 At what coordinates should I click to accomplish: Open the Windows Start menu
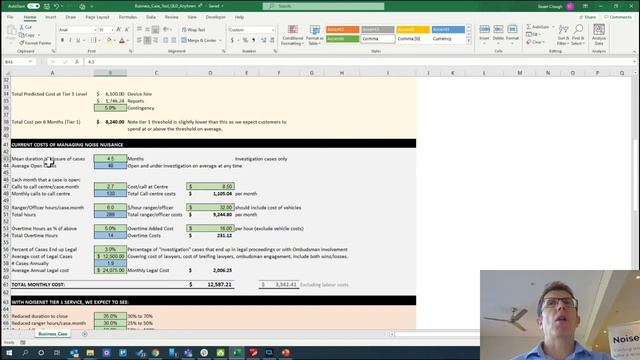click(x=9, y=353)
